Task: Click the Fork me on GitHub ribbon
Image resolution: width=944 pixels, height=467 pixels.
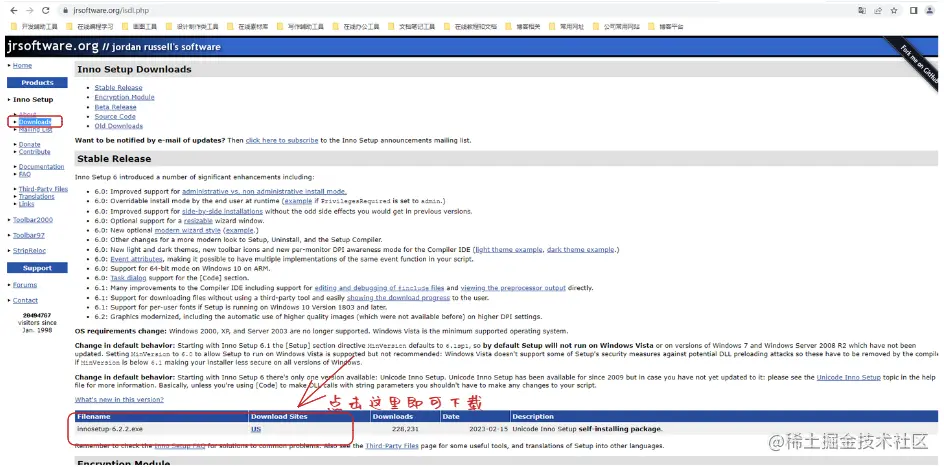Action: click(x=916, y=64)
